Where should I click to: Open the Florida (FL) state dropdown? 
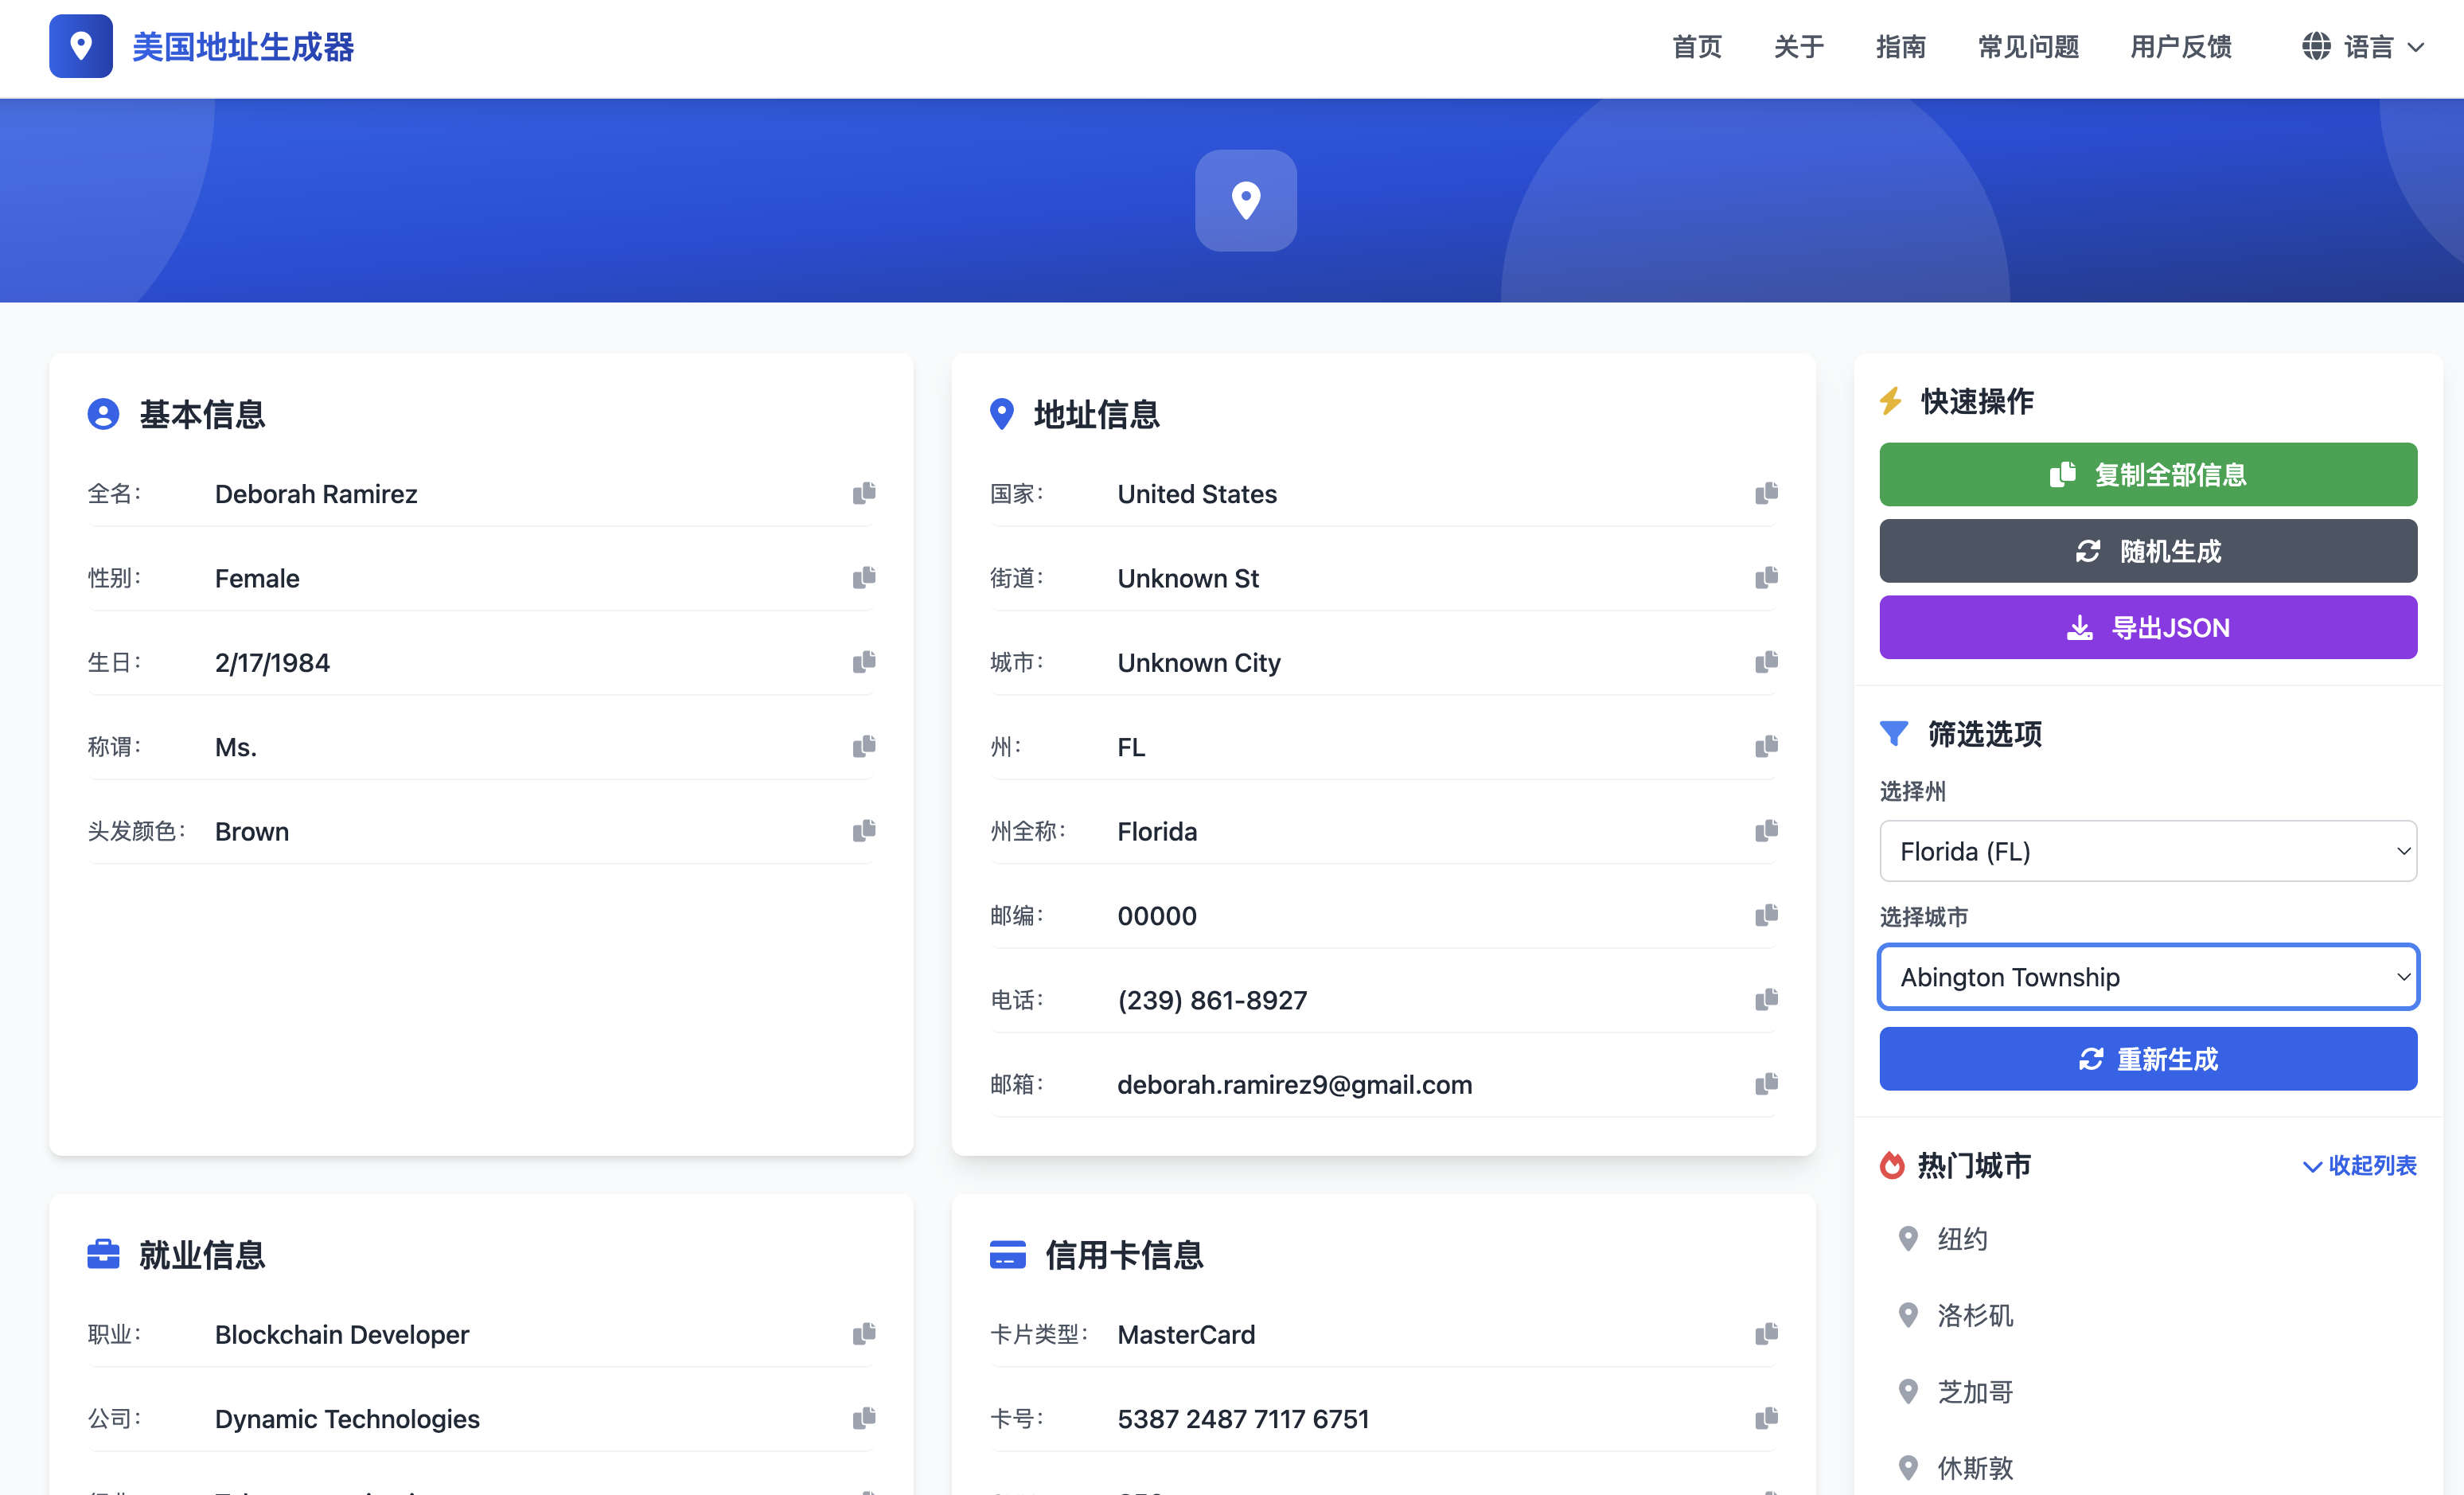2147,851
